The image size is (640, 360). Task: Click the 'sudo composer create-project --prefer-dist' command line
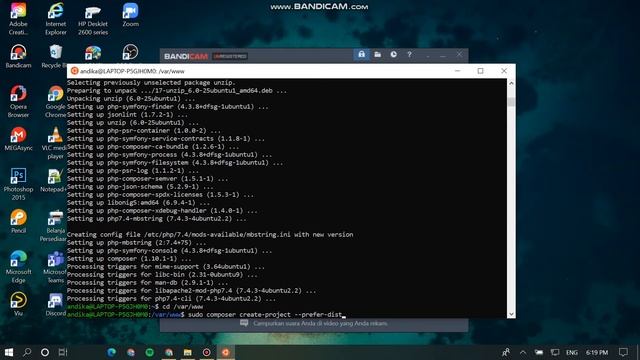point(265,314)
